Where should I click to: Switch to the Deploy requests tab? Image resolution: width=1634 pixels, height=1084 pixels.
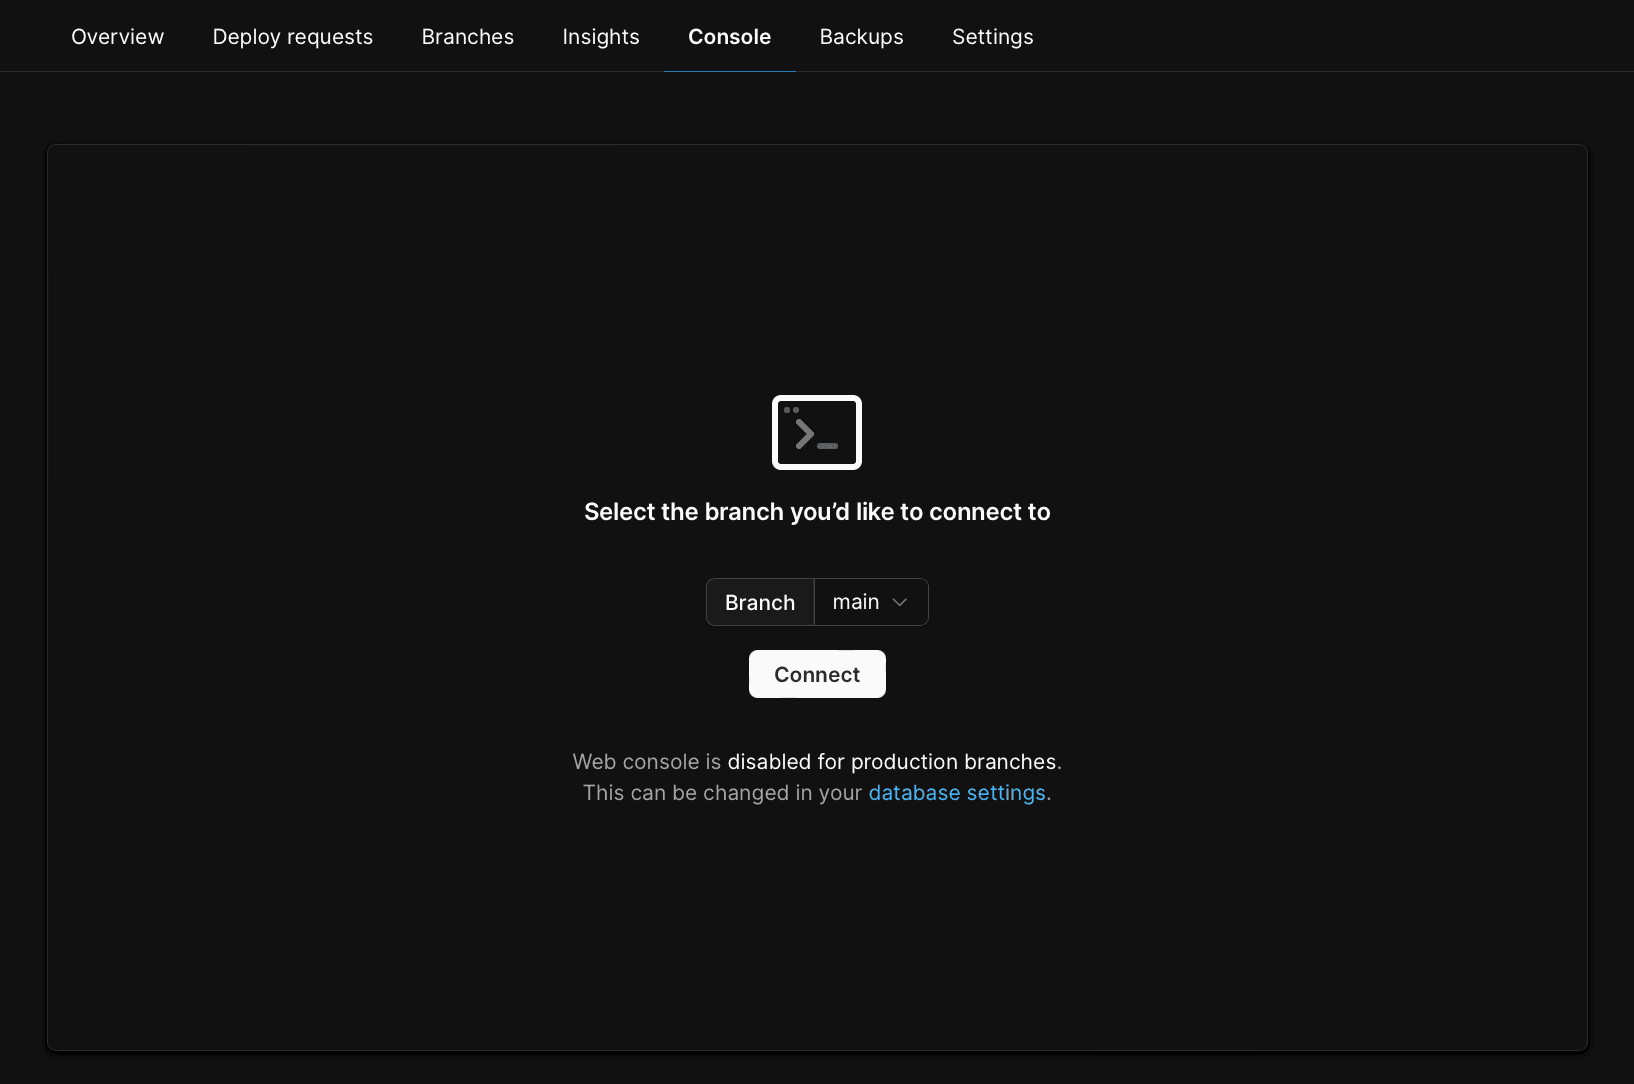pyautogui.click(x=293, y=37)
